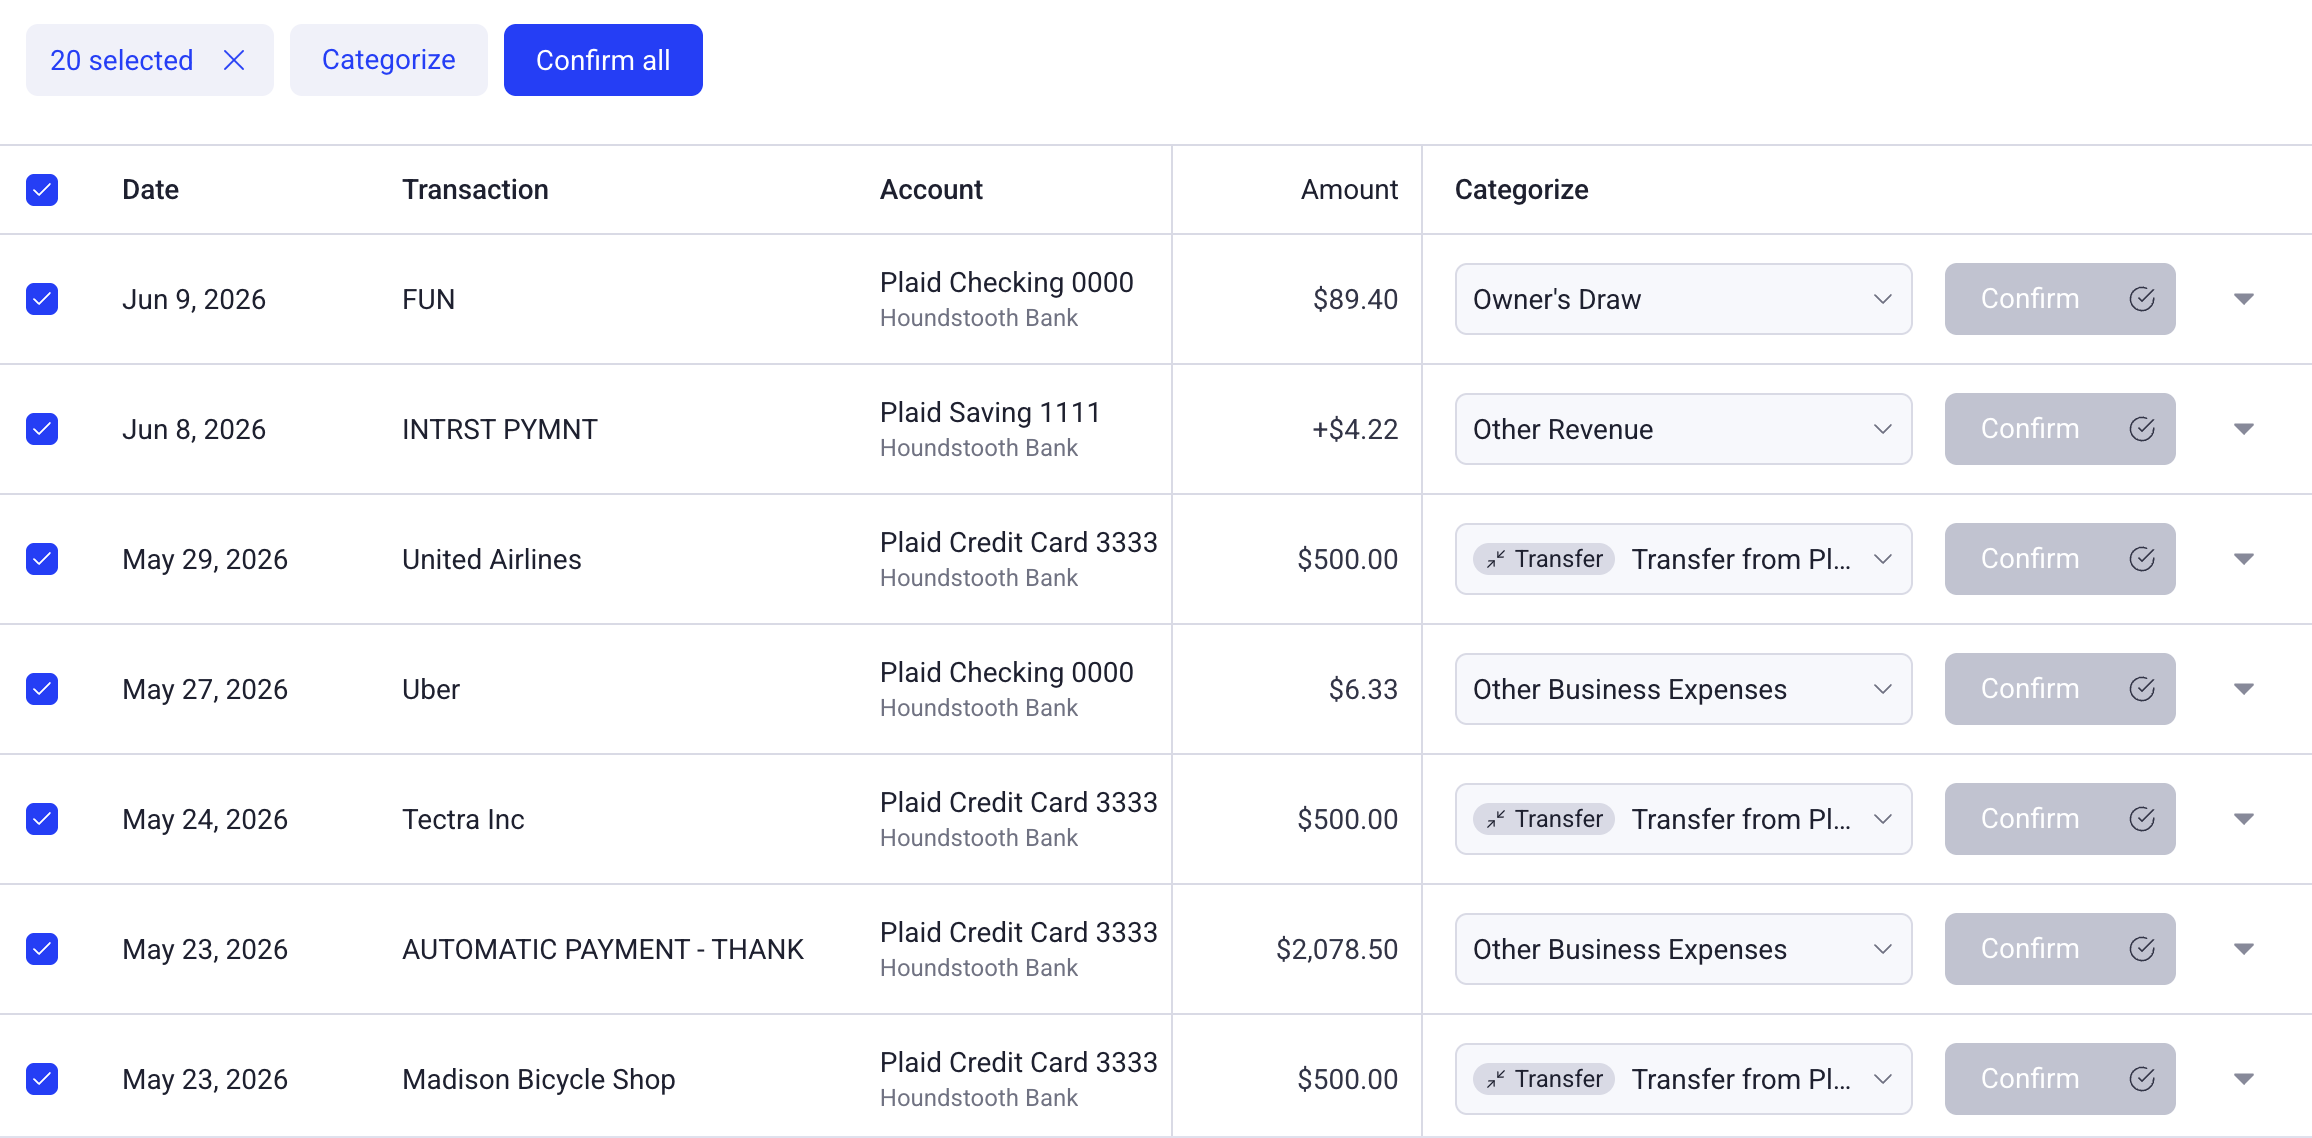2312x1138 pixels.
Task: Click the Transfer tag in United Airlines row
Action: pos(1544,559)
